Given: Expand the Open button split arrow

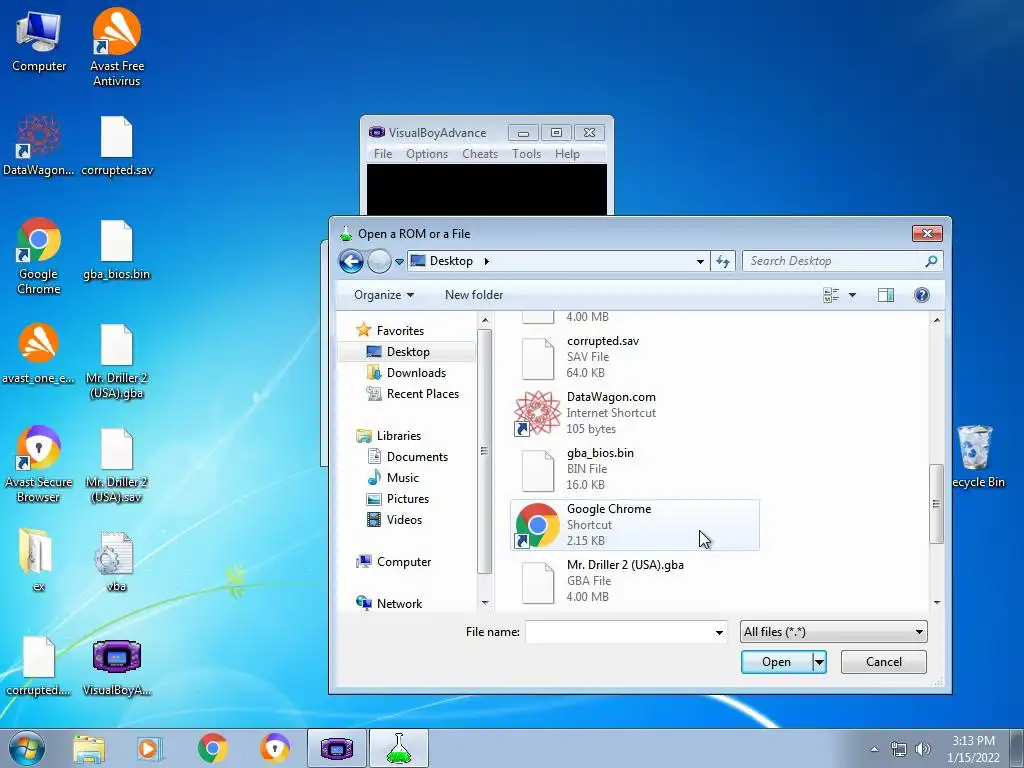Looking at the screenshot, I should 820,662.
